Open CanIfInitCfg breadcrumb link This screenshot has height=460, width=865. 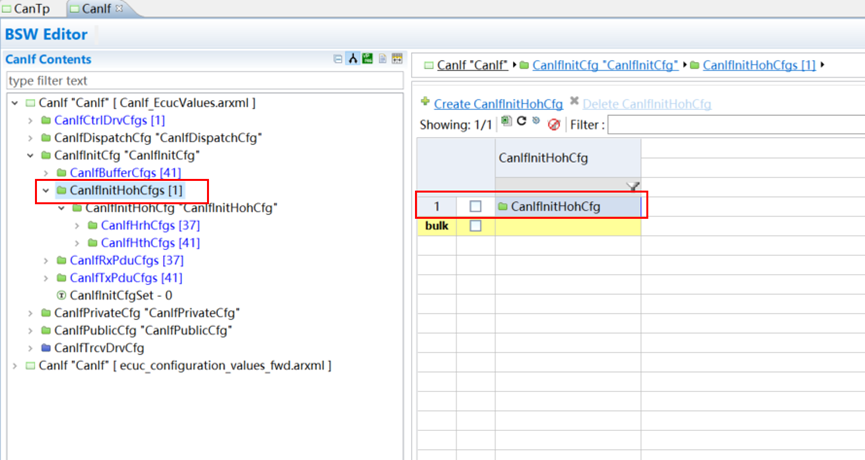(x=604, y=65)
